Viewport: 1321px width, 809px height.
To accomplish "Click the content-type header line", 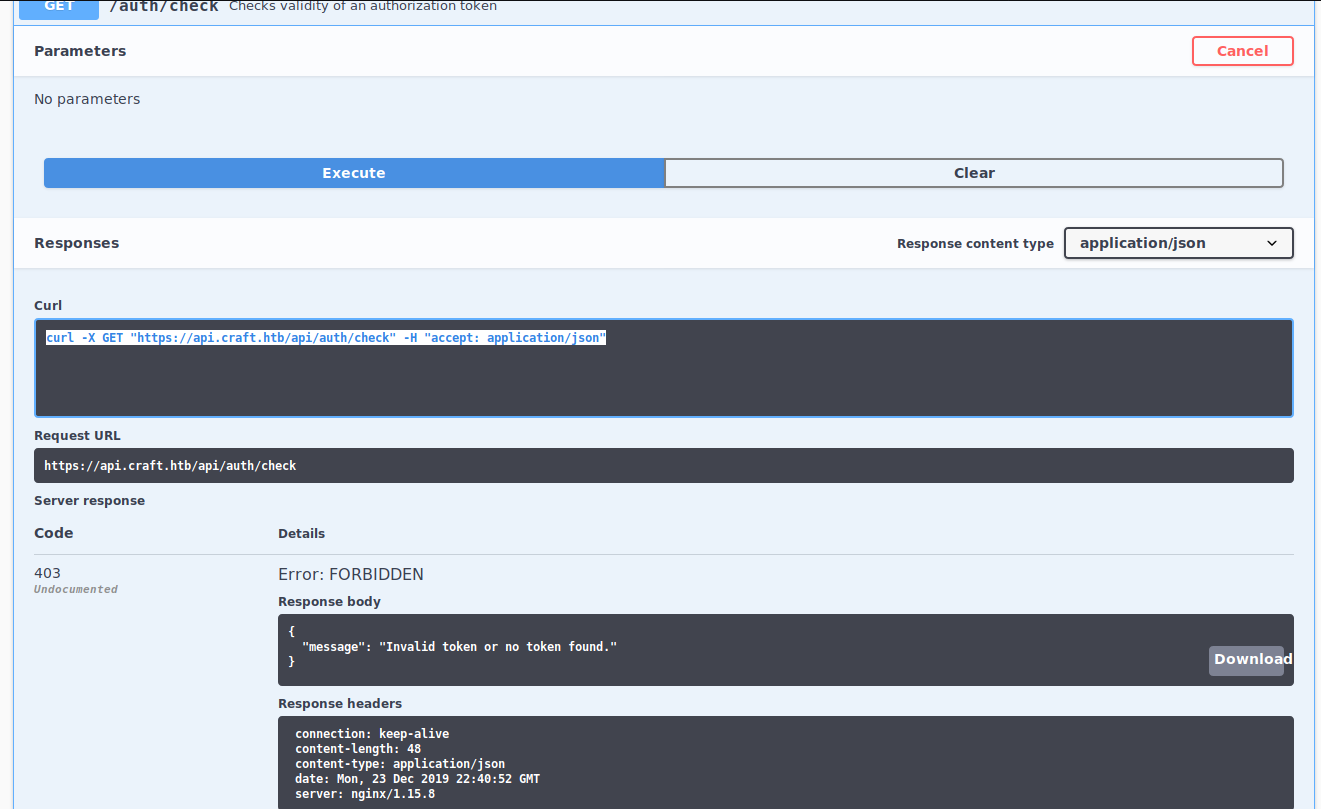I will coord(400,764).
